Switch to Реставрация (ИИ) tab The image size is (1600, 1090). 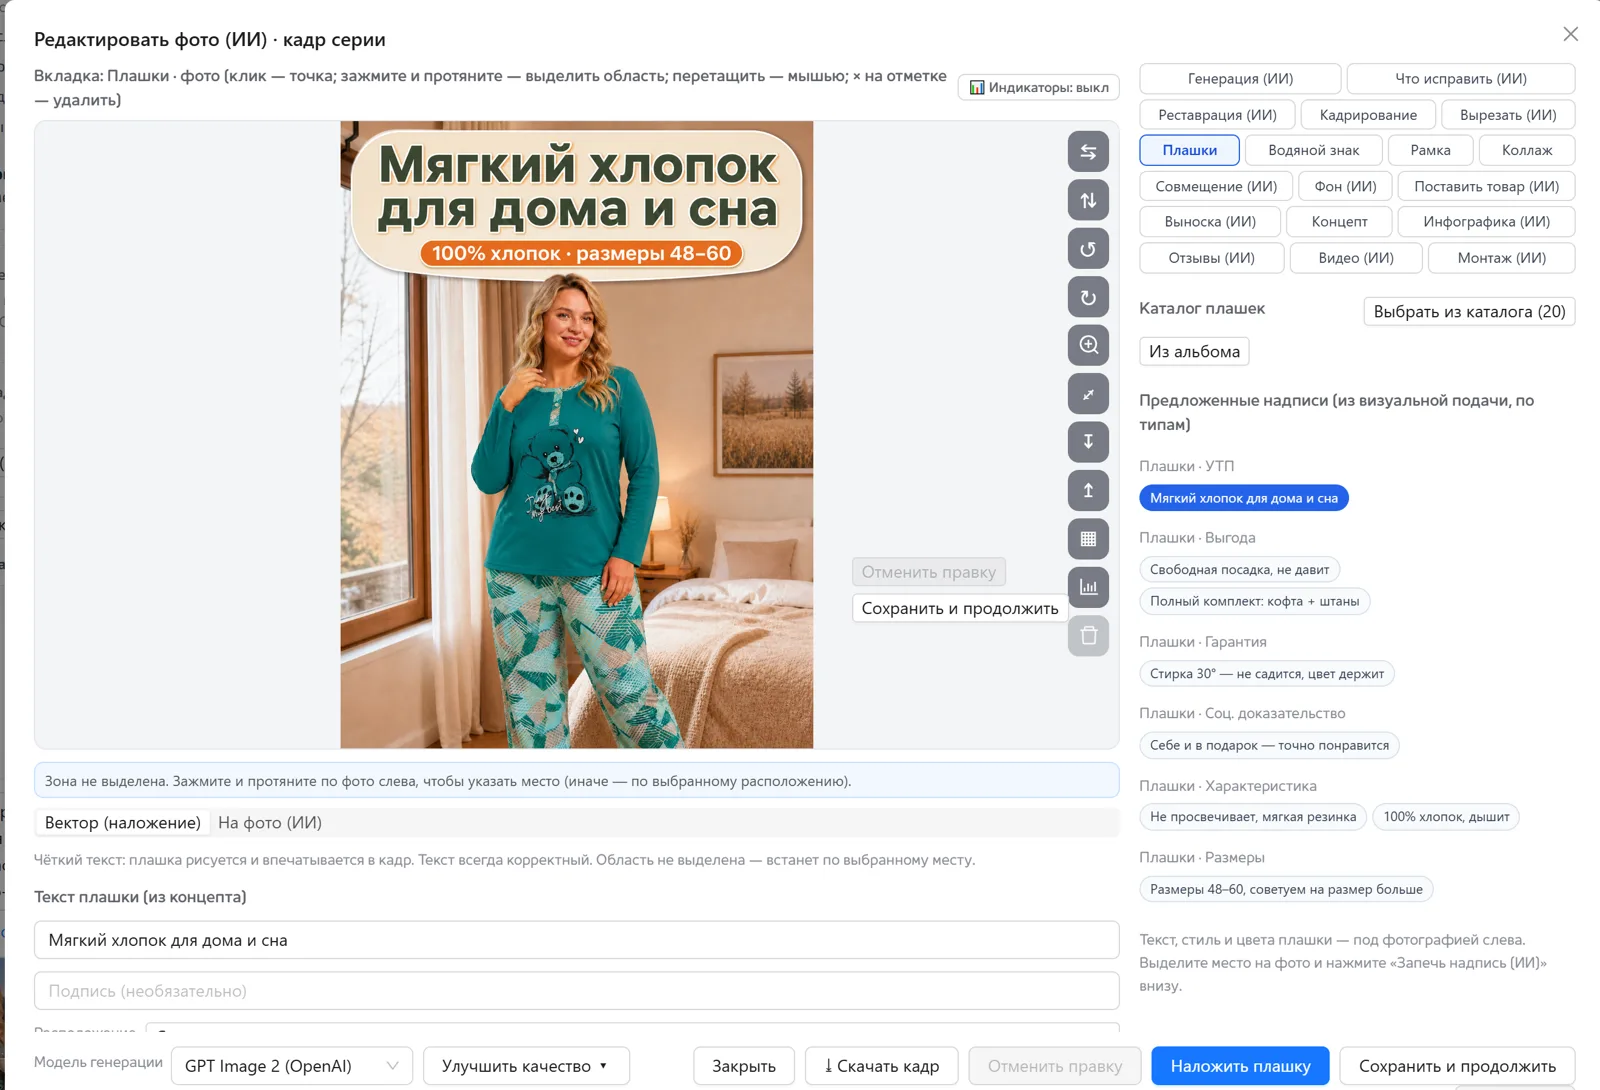1217,114
